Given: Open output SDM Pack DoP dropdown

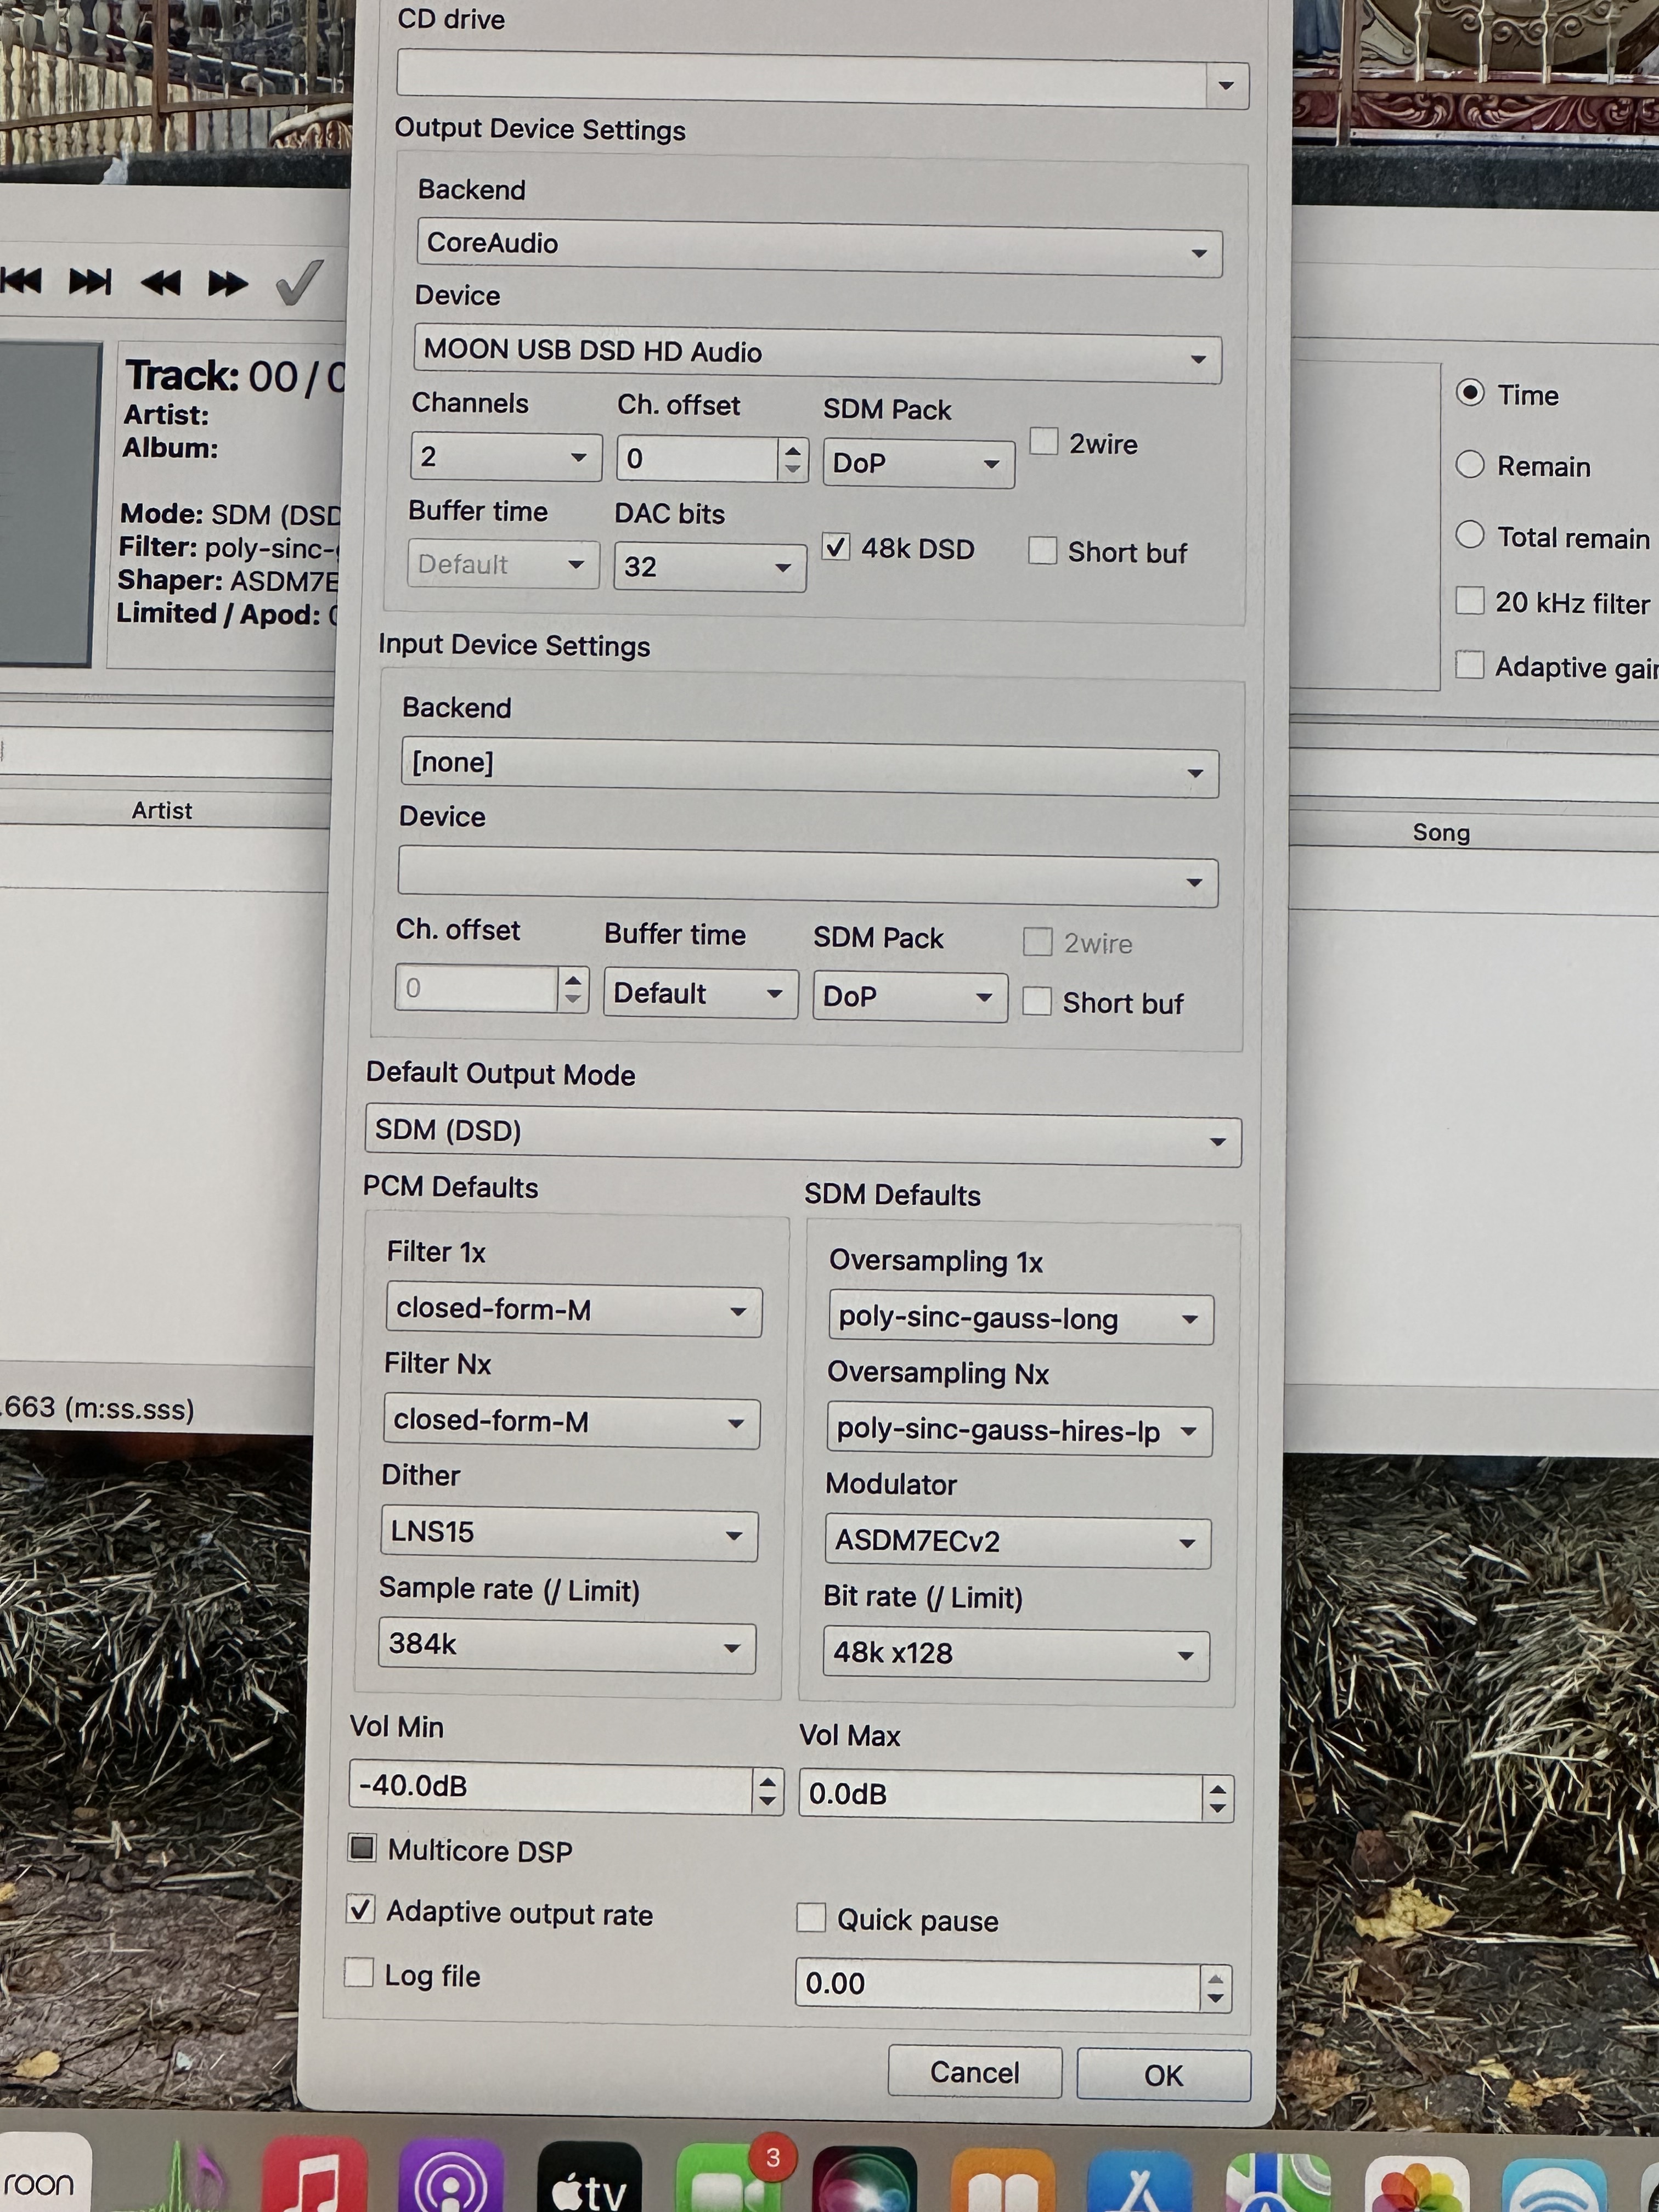Looking at the screenshot, I should tap(919, 463).
